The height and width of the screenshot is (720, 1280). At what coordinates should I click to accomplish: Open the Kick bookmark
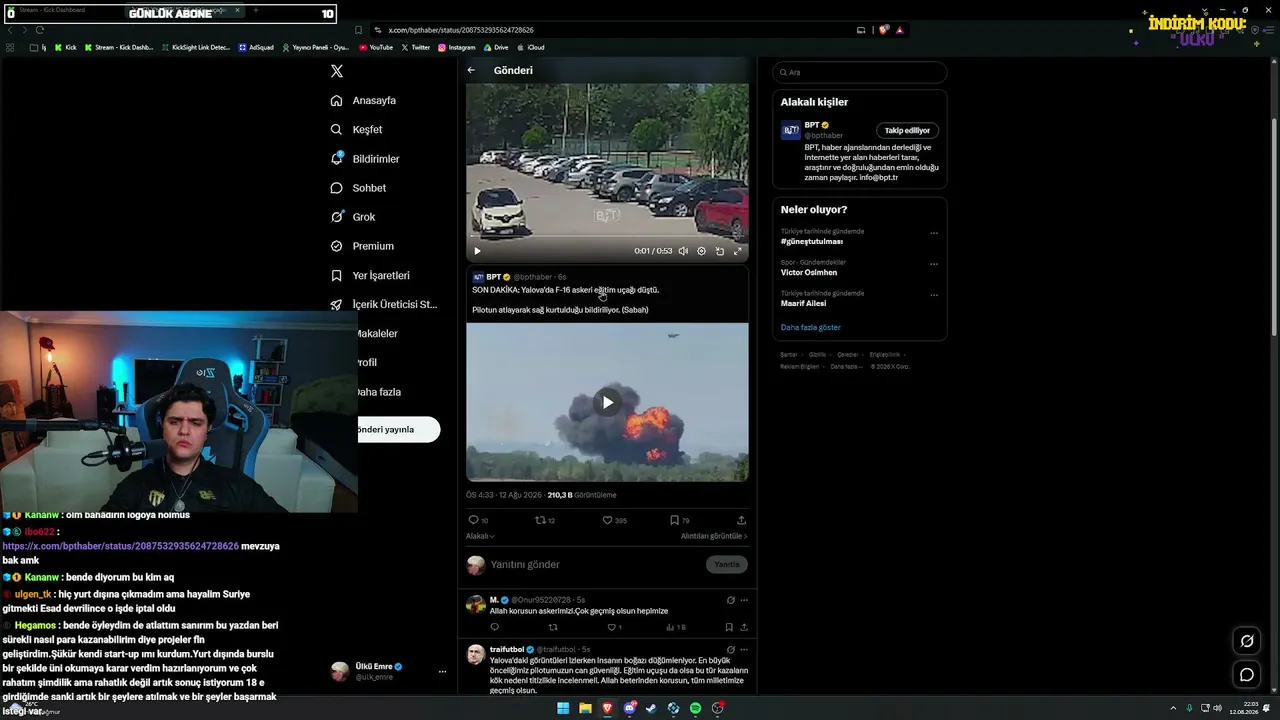pos(65,47)
